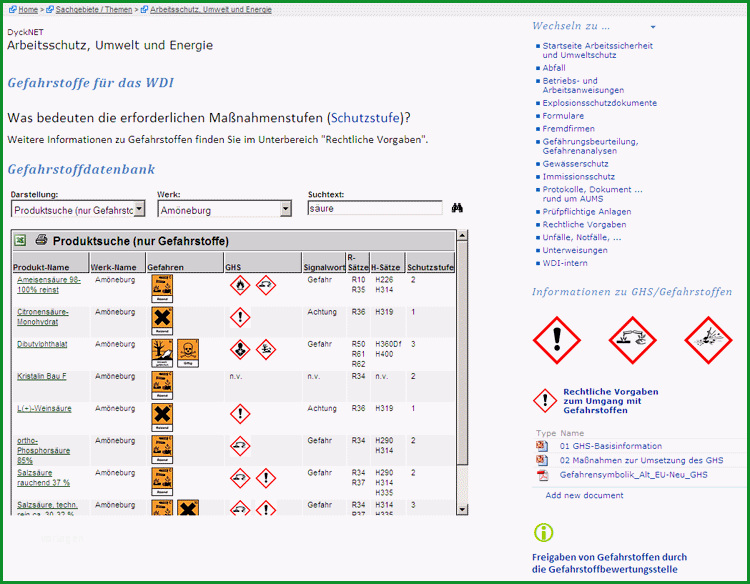This screenshot has width=750, height=584.
Task: Click Home breadcrumb link
Action: tap(28, 10)
